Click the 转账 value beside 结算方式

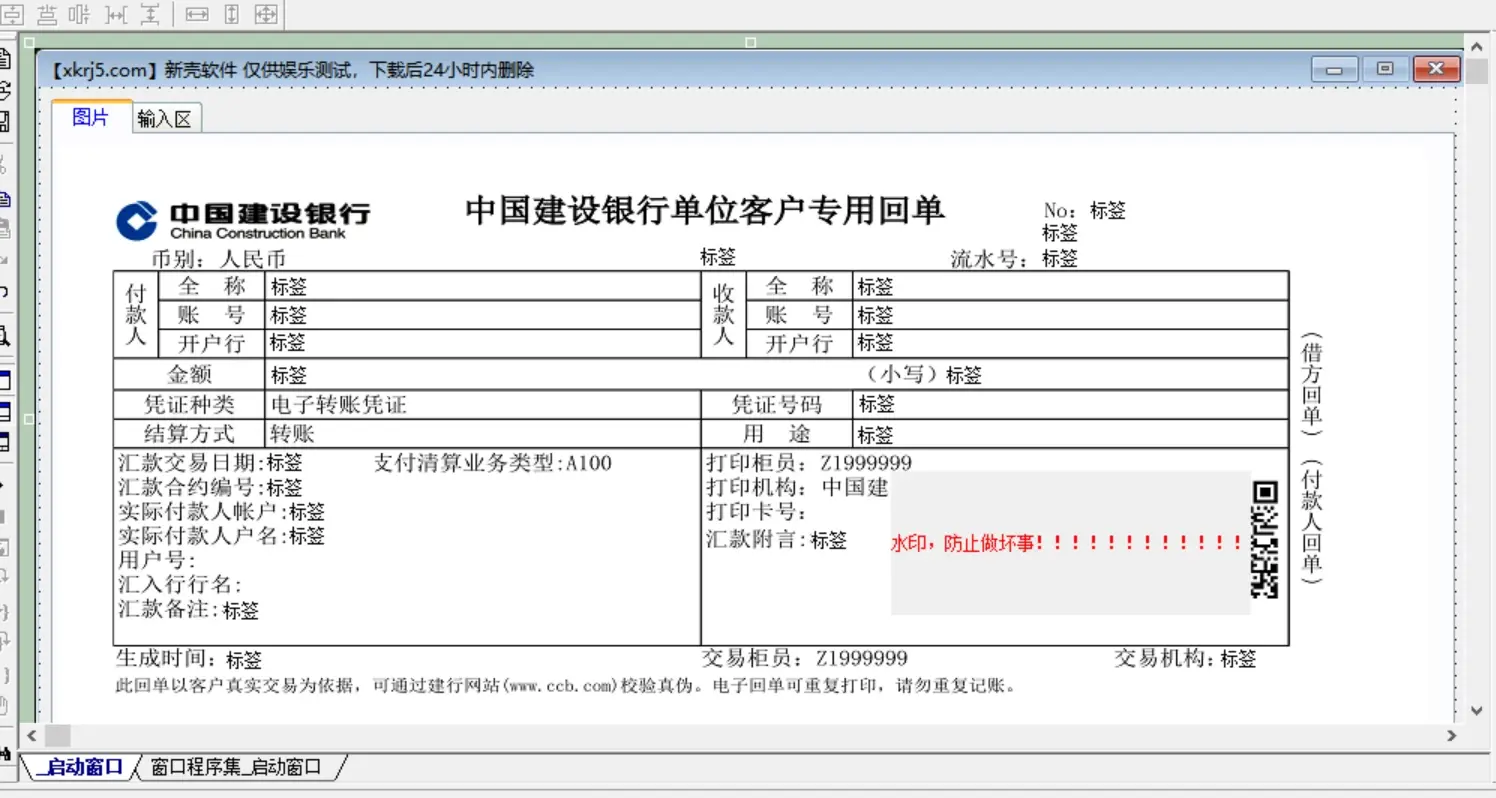[x=293, y=433]
